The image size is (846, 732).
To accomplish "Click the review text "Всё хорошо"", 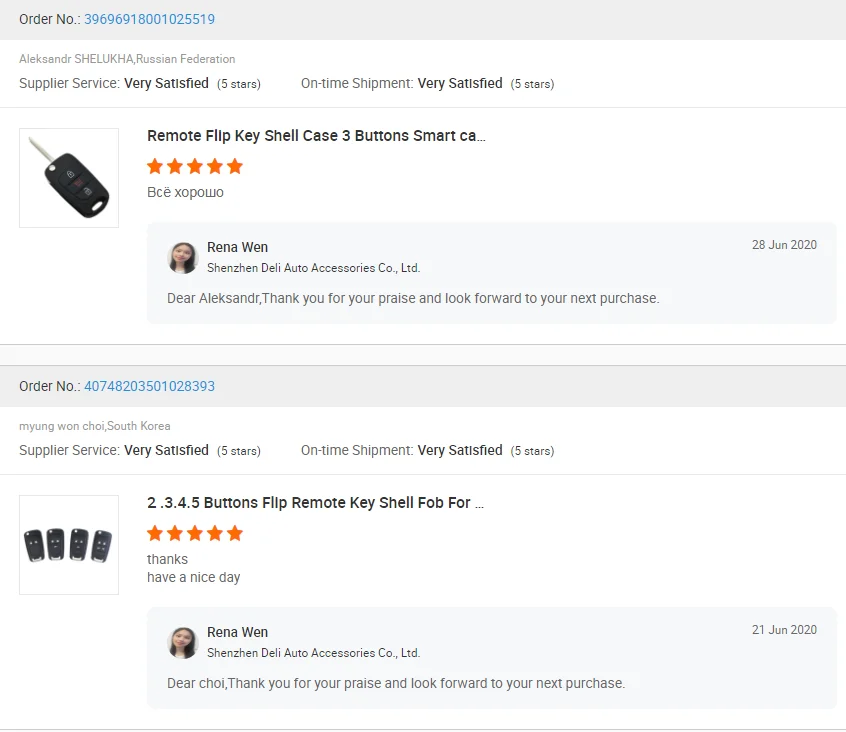I will click(x=185, y=192).
